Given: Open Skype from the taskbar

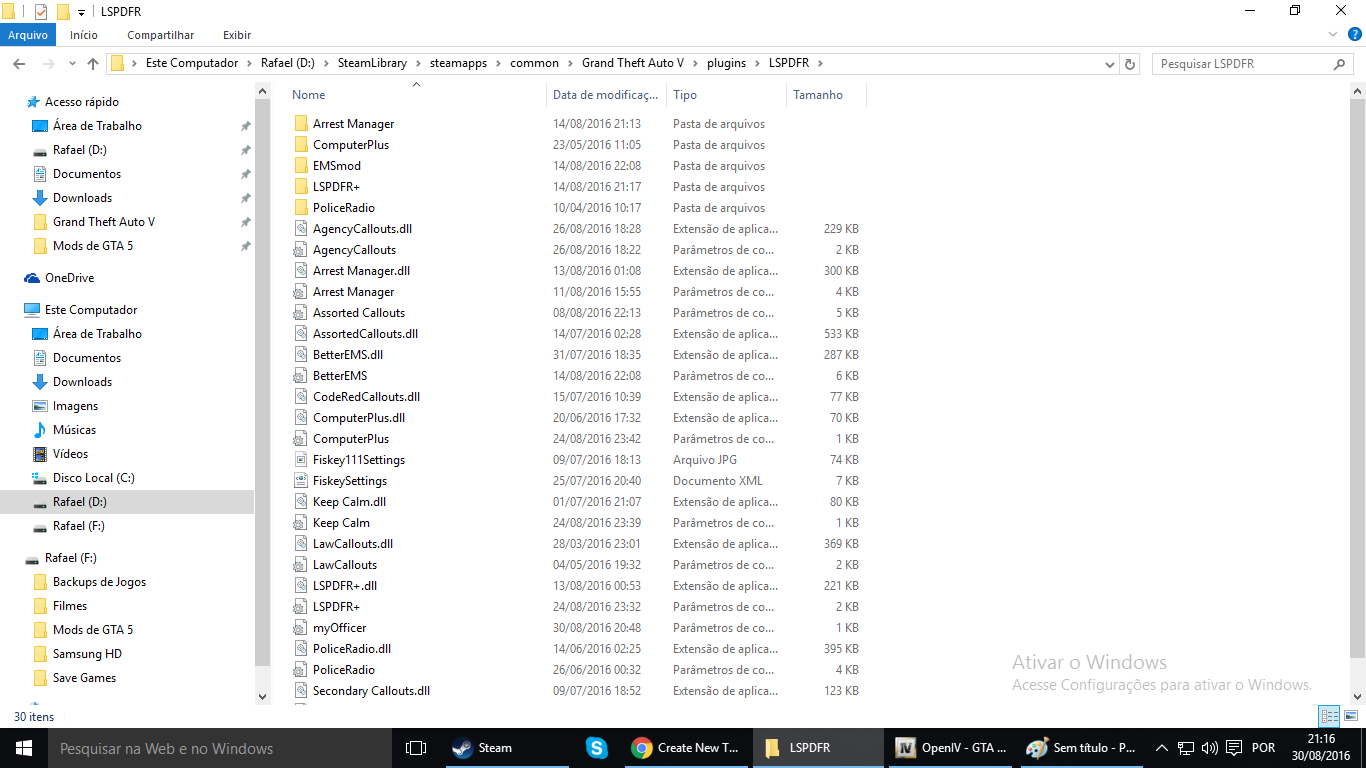Looking at the screenshot, I should click(x=597, y=748).
